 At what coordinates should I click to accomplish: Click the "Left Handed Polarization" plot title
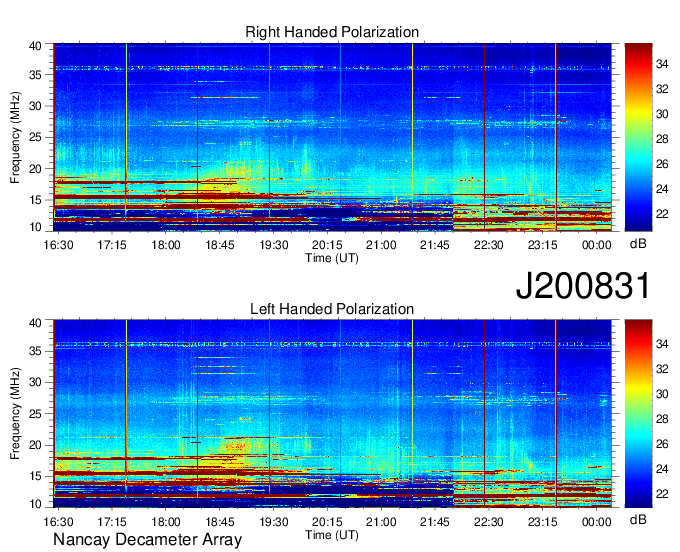pyautogui.click(x=332, y=309)
